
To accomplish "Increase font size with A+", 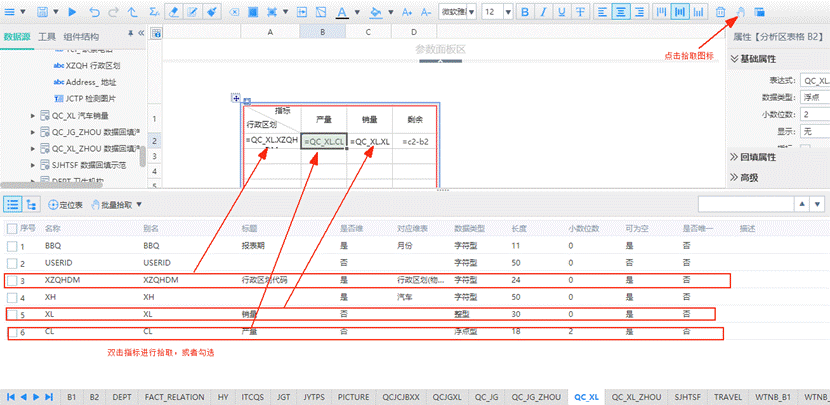I will pyautogui.click(x=407, y=11).
